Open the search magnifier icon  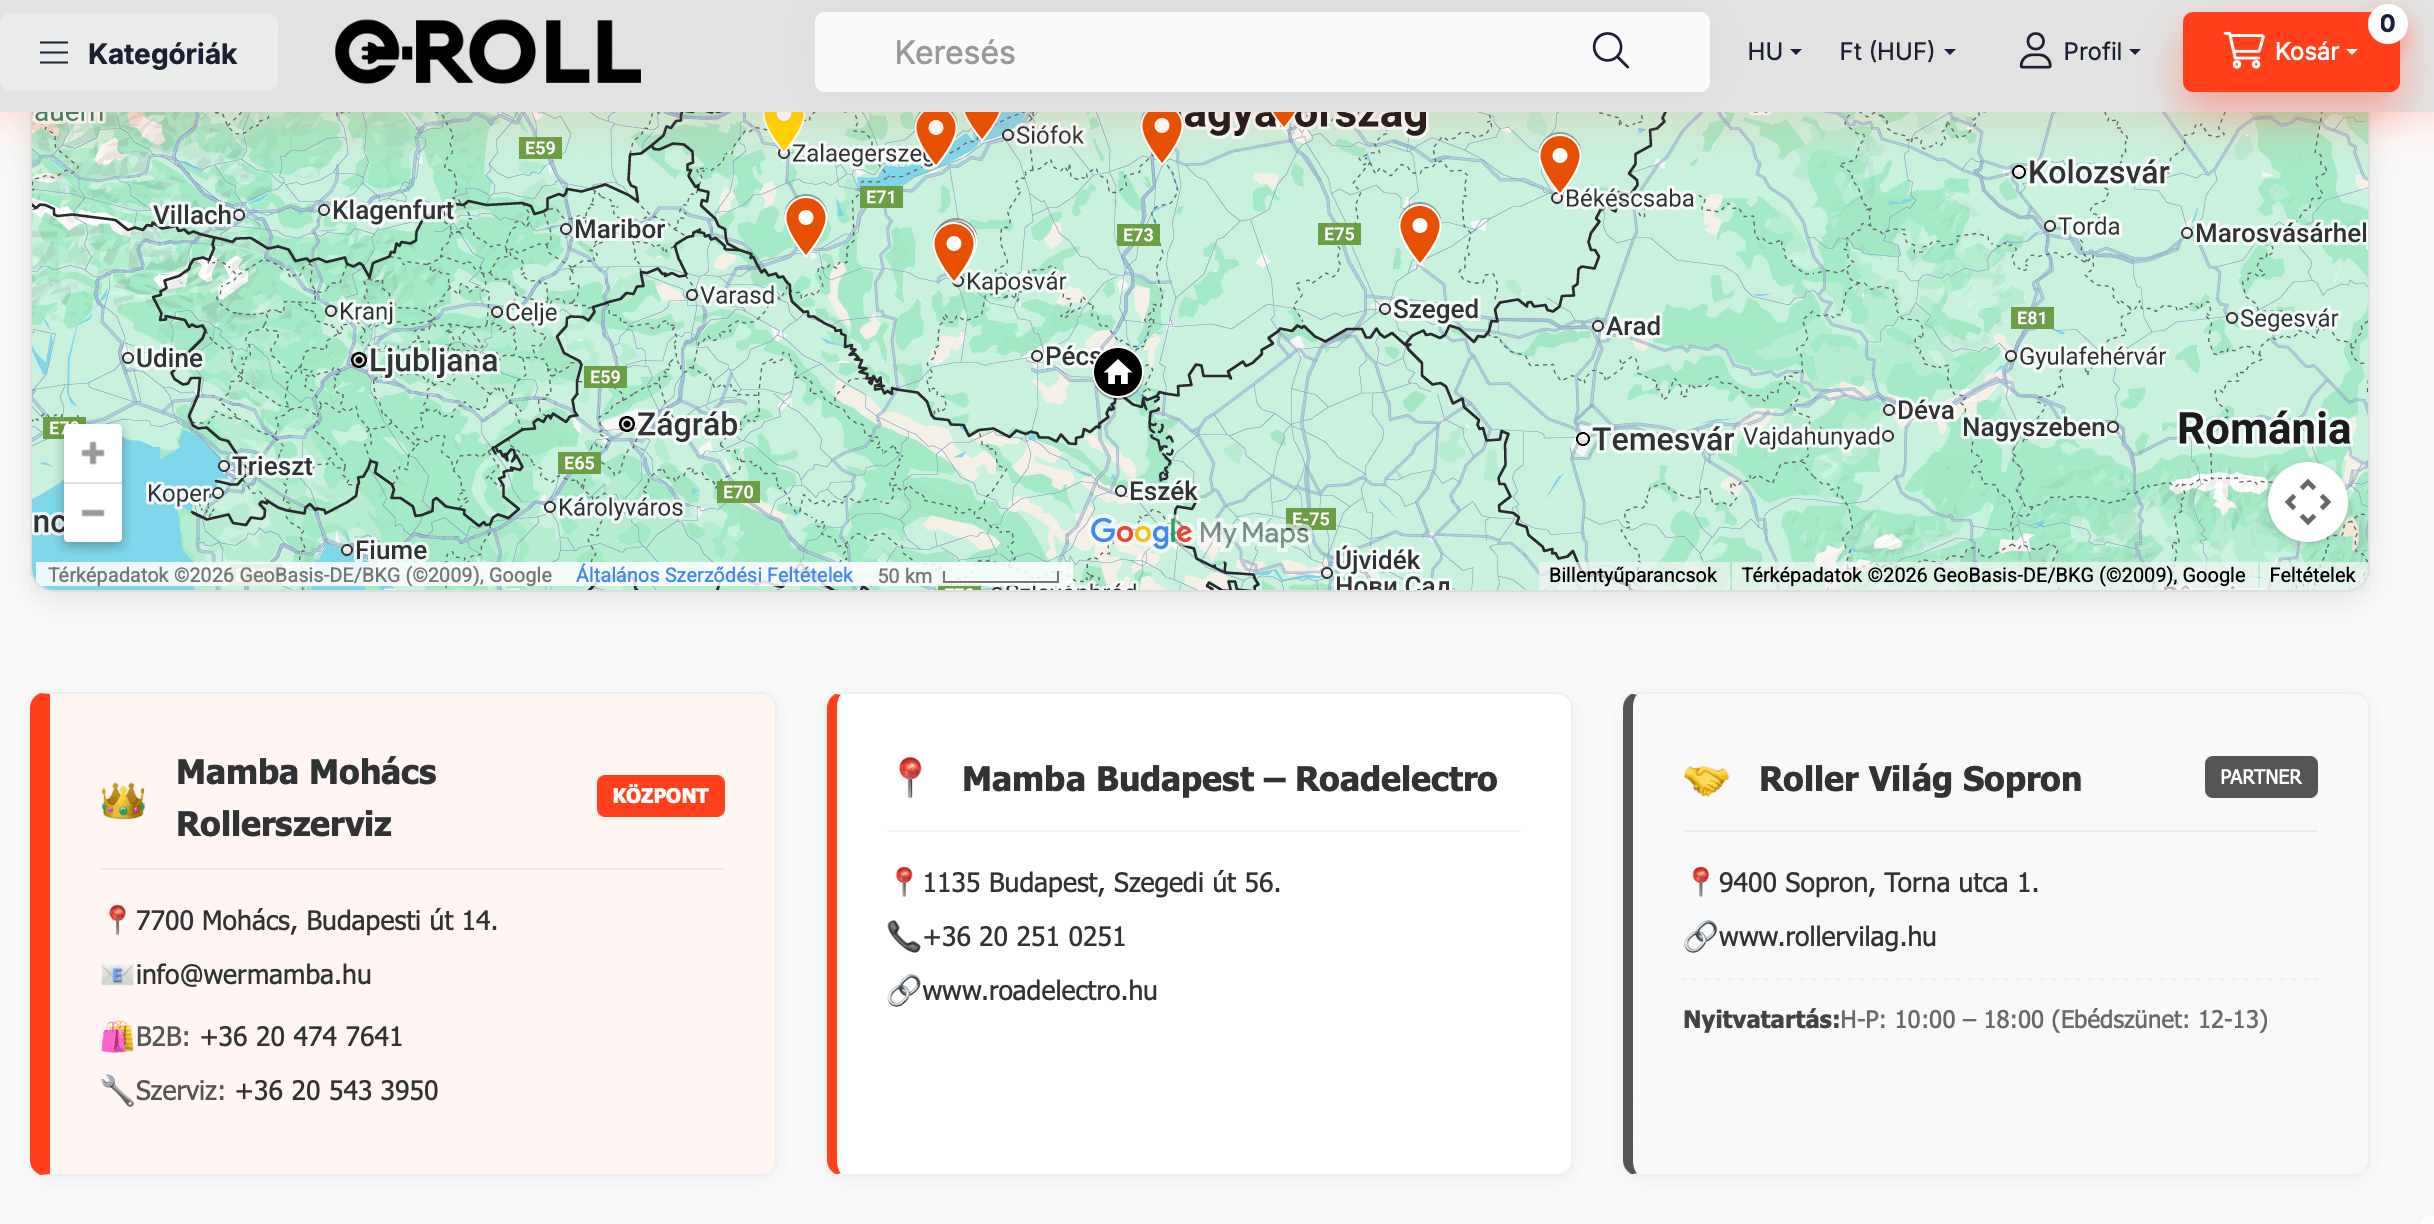click(x=1610, y=50)
